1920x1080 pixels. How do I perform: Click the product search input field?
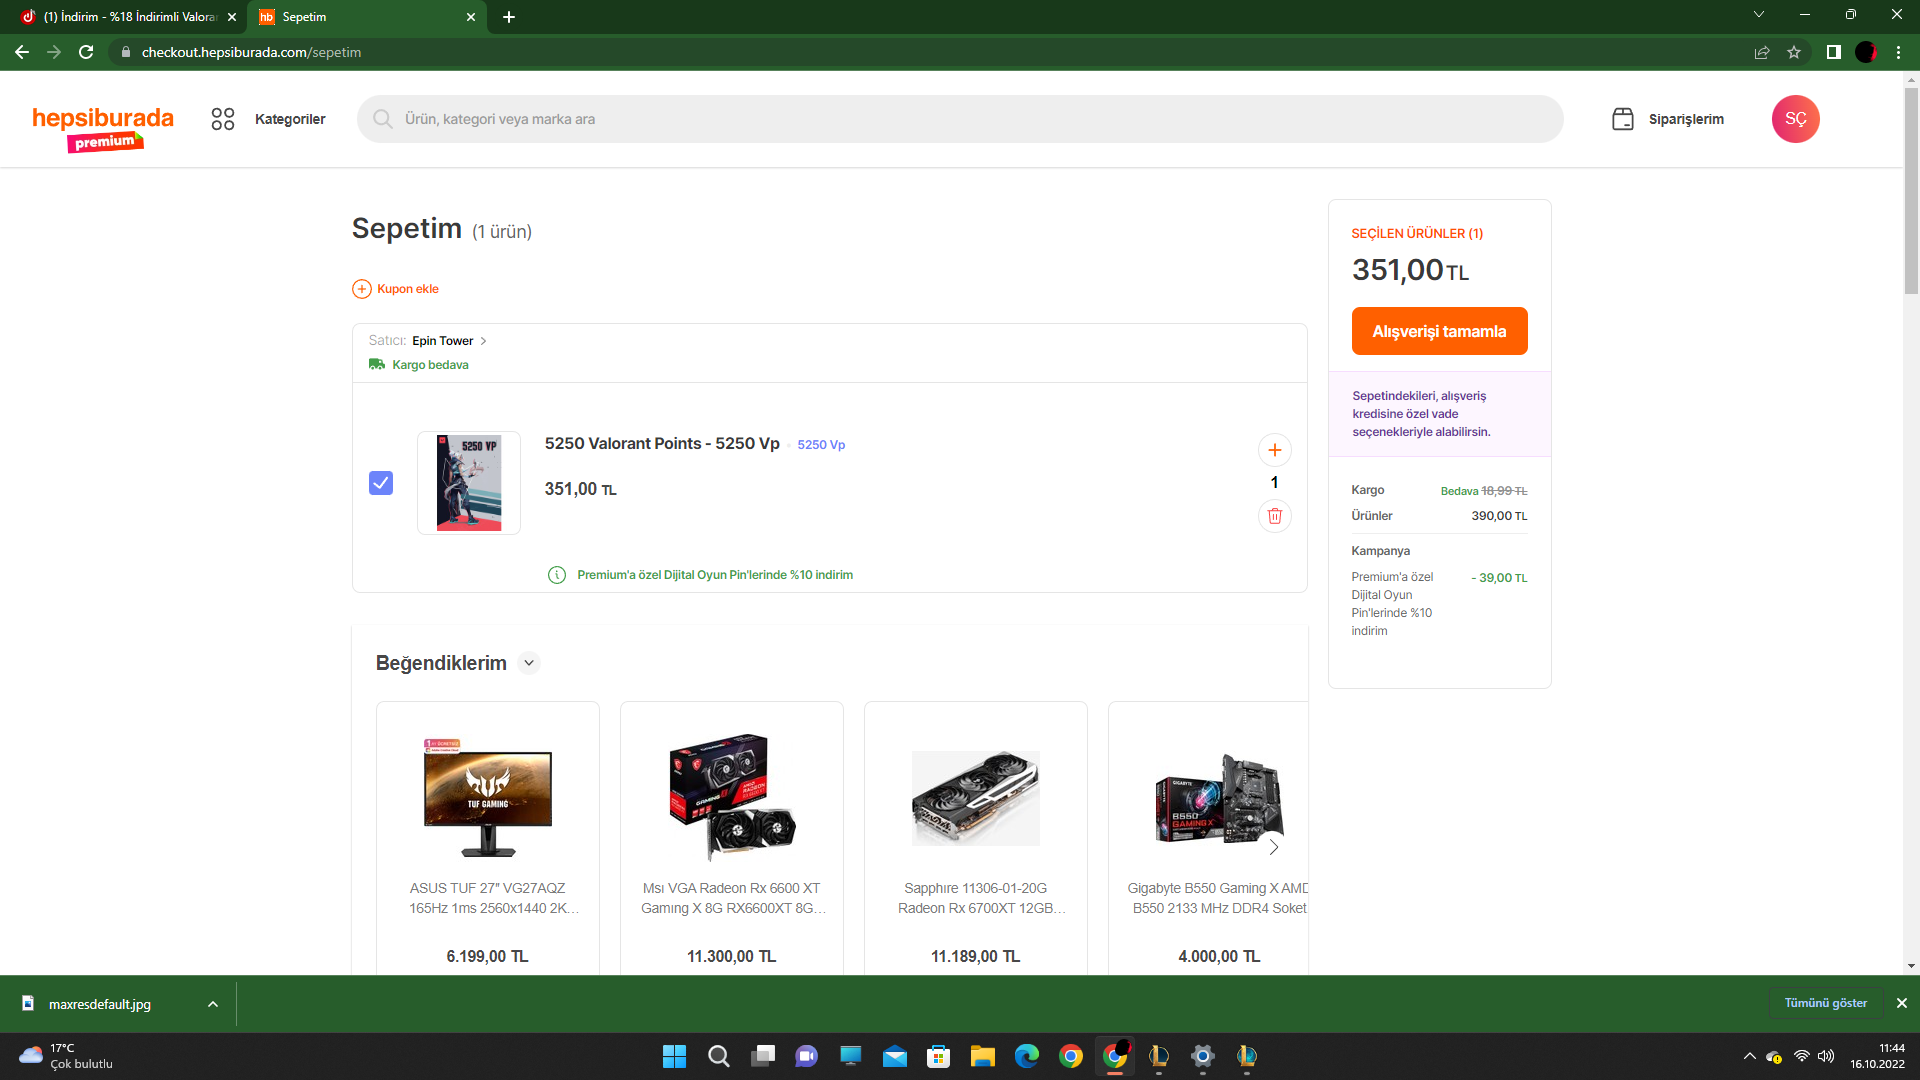pos(960,119)
